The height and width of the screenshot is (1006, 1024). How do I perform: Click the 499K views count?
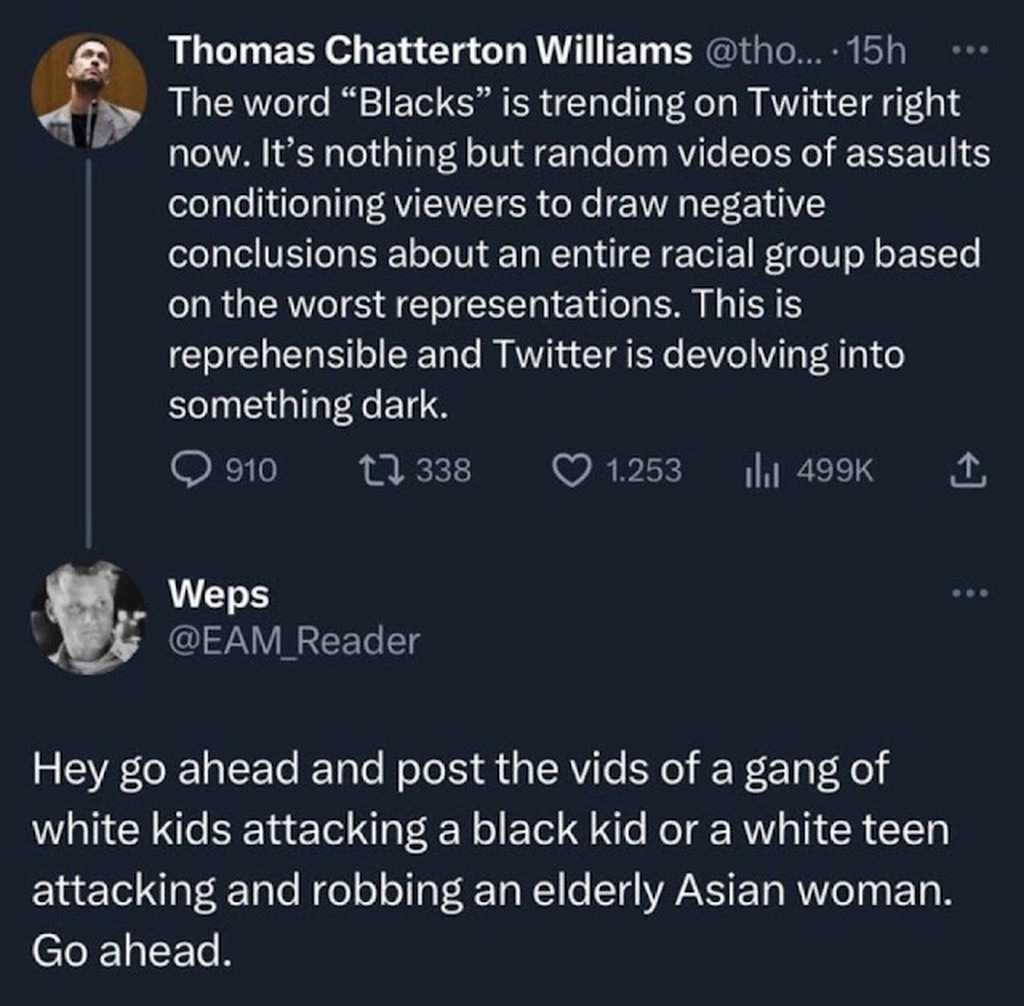[835, 470]
